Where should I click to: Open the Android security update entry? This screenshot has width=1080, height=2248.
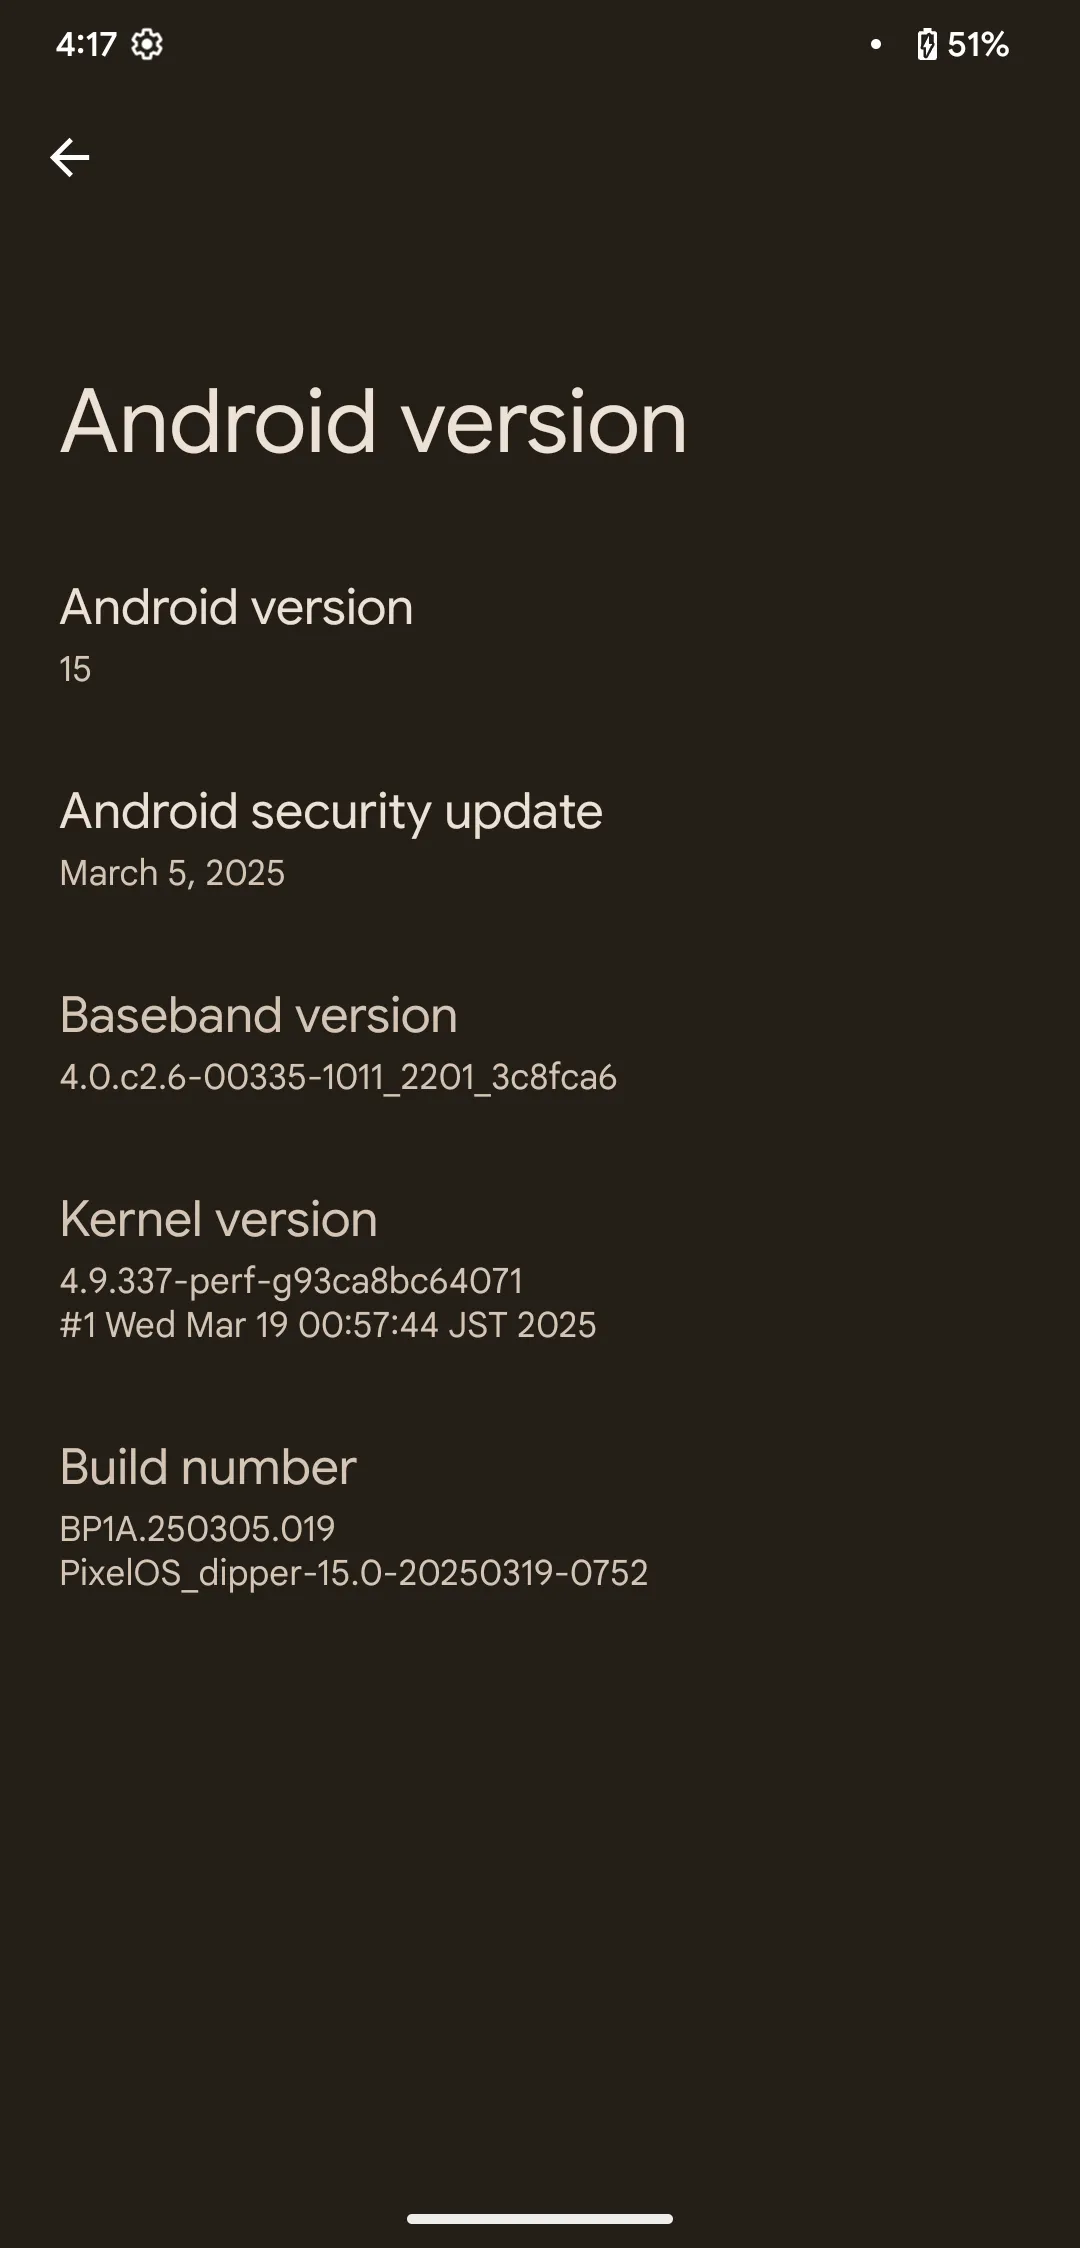point(540,838)
